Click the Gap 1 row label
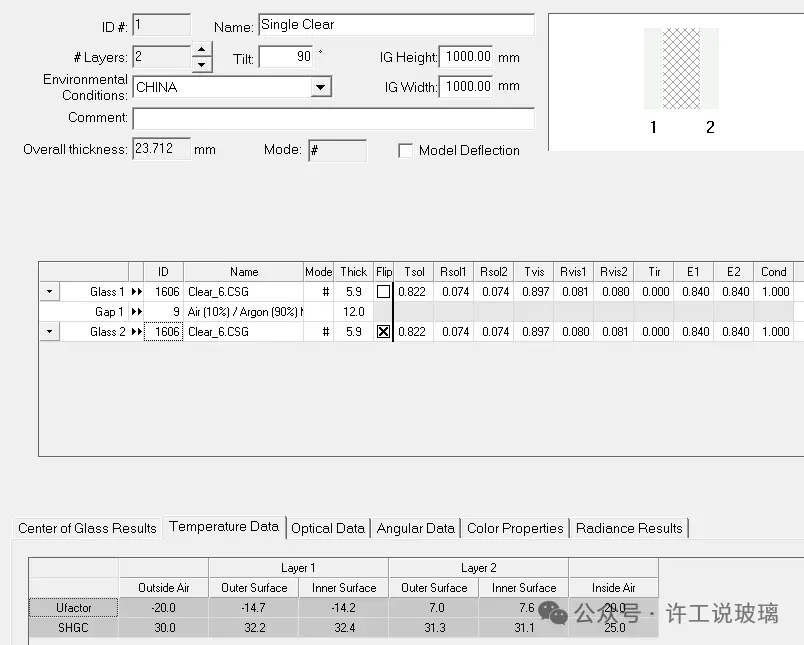The image size is (804, 645). (109, 312)
